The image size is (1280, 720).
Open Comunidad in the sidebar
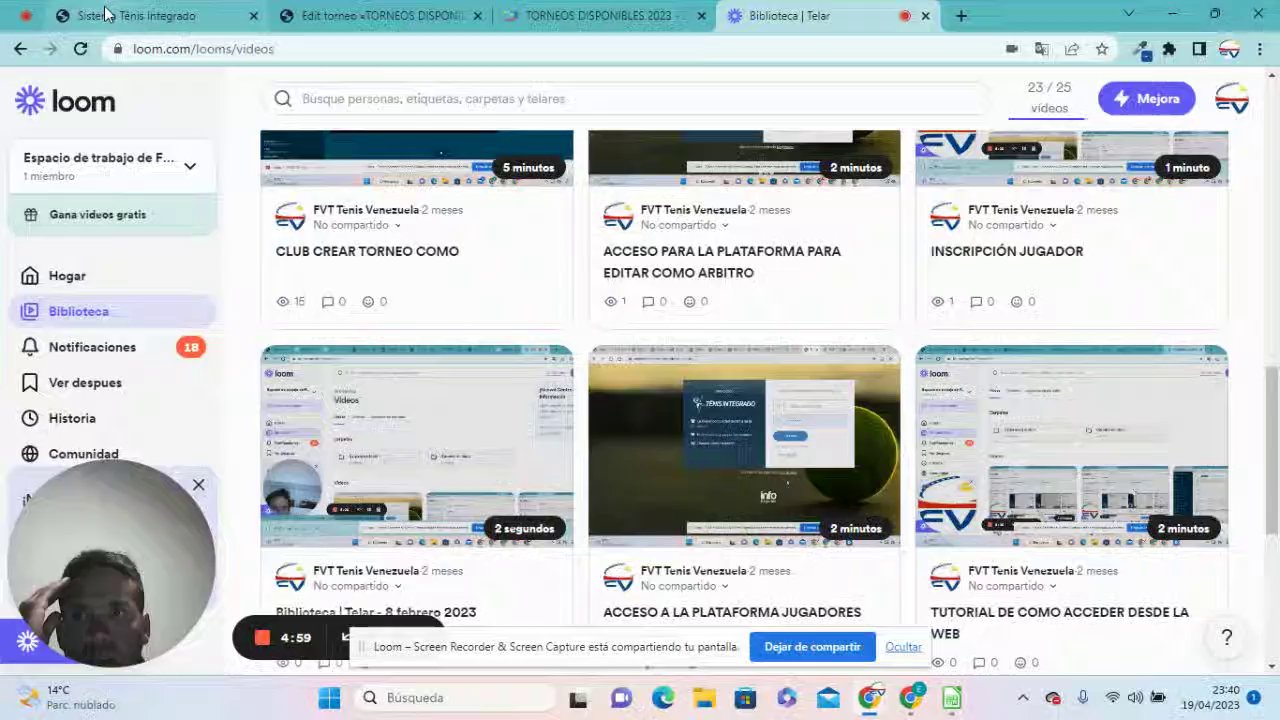[83, 454]
